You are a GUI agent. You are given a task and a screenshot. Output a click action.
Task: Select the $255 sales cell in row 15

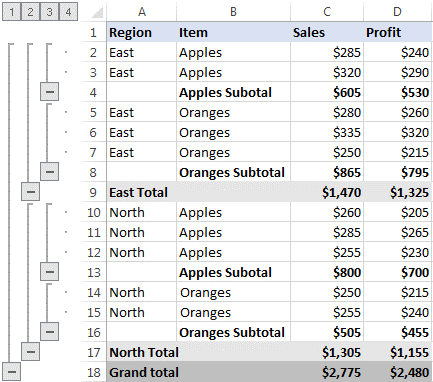327,312
